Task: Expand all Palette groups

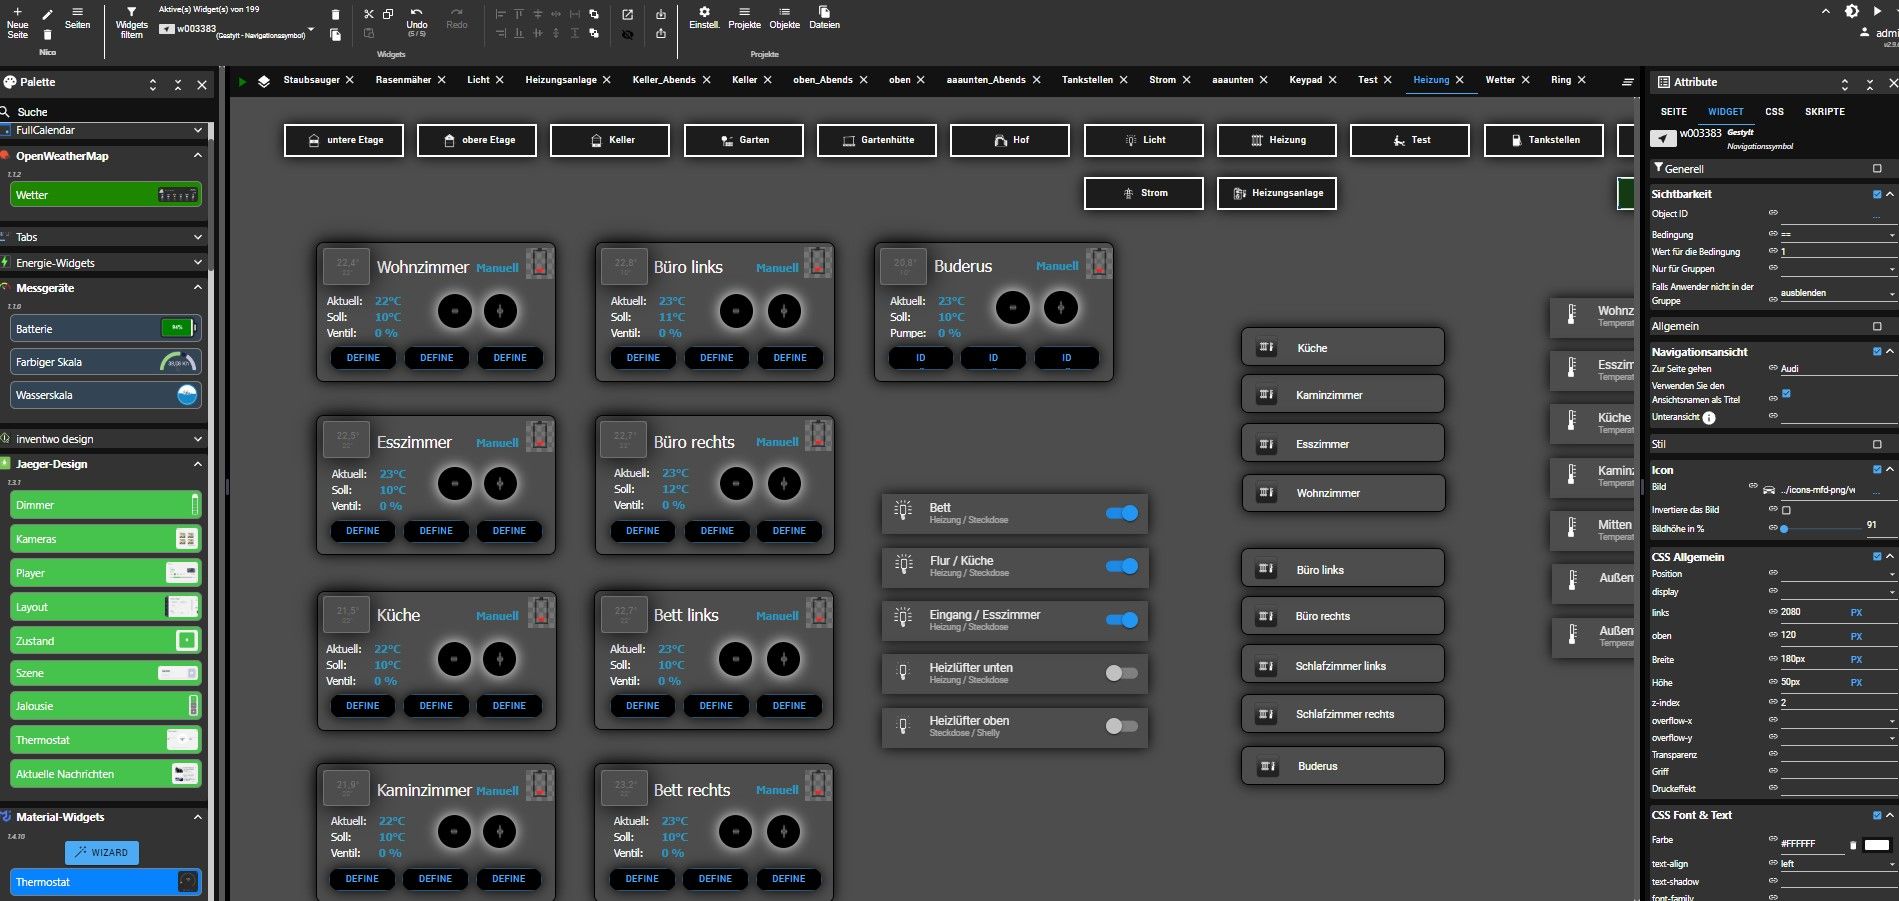Action: click(x=153, y=85)
